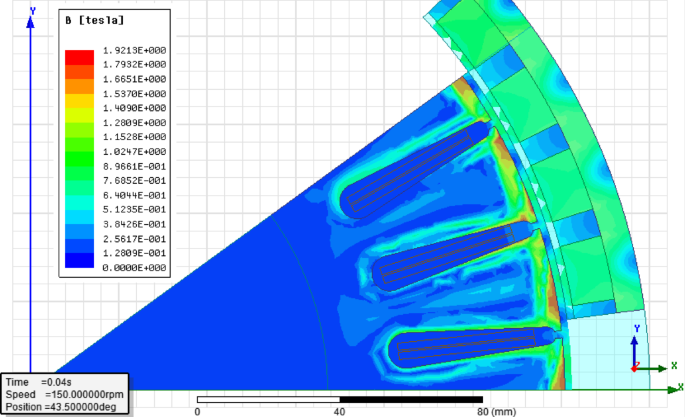This screenshot has height=417, width=685.
Task: Click the small coordinate axis triad origin
Action: coord(634,369)
